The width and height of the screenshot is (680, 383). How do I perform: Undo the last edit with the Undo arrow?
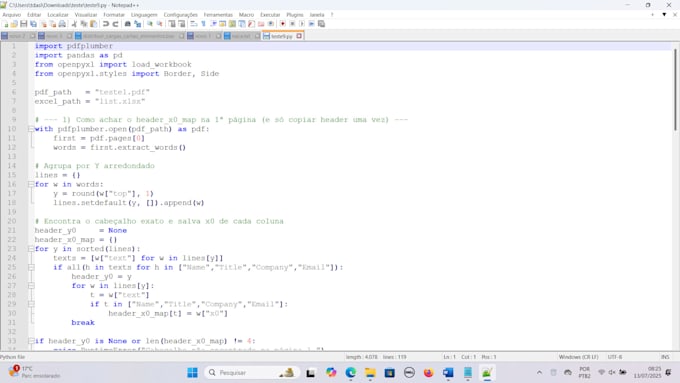[105, 24]
